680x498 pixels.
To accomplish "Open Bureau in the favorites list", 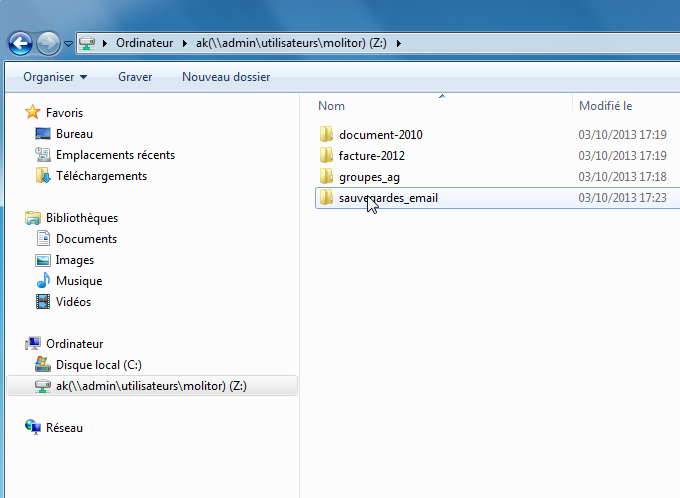I will (74, 134).
